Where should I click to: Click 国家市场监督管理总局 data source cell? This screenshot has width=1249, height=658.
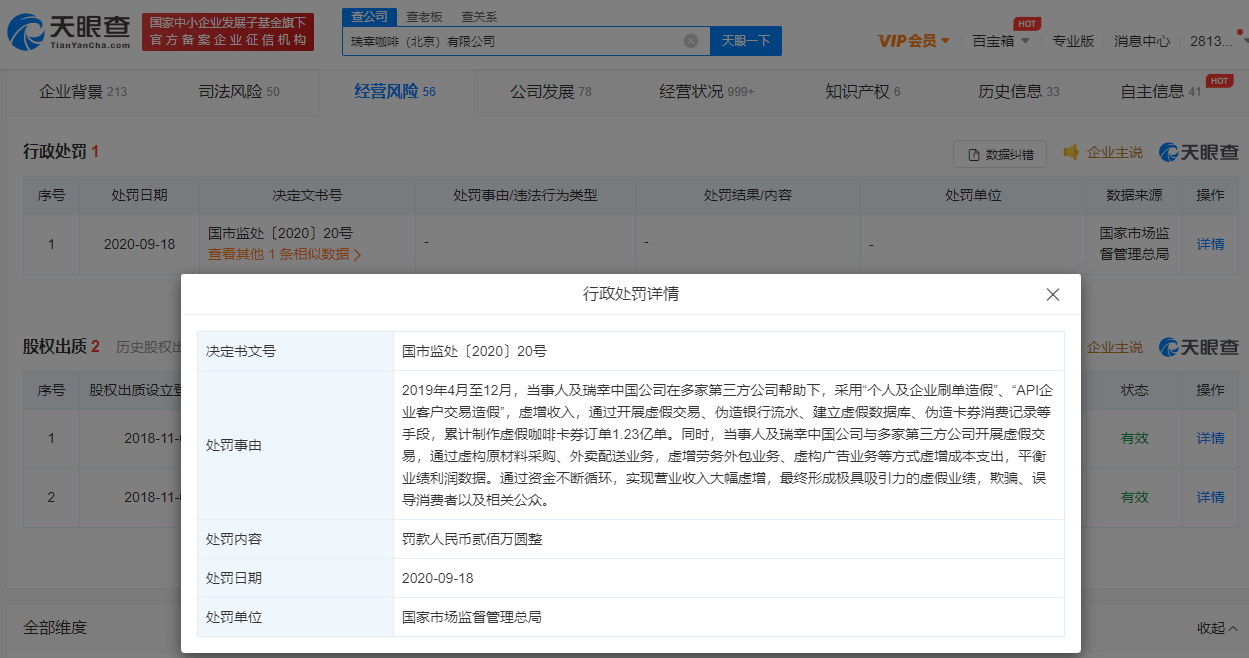pyautogui.click(x=1134, y=244)
